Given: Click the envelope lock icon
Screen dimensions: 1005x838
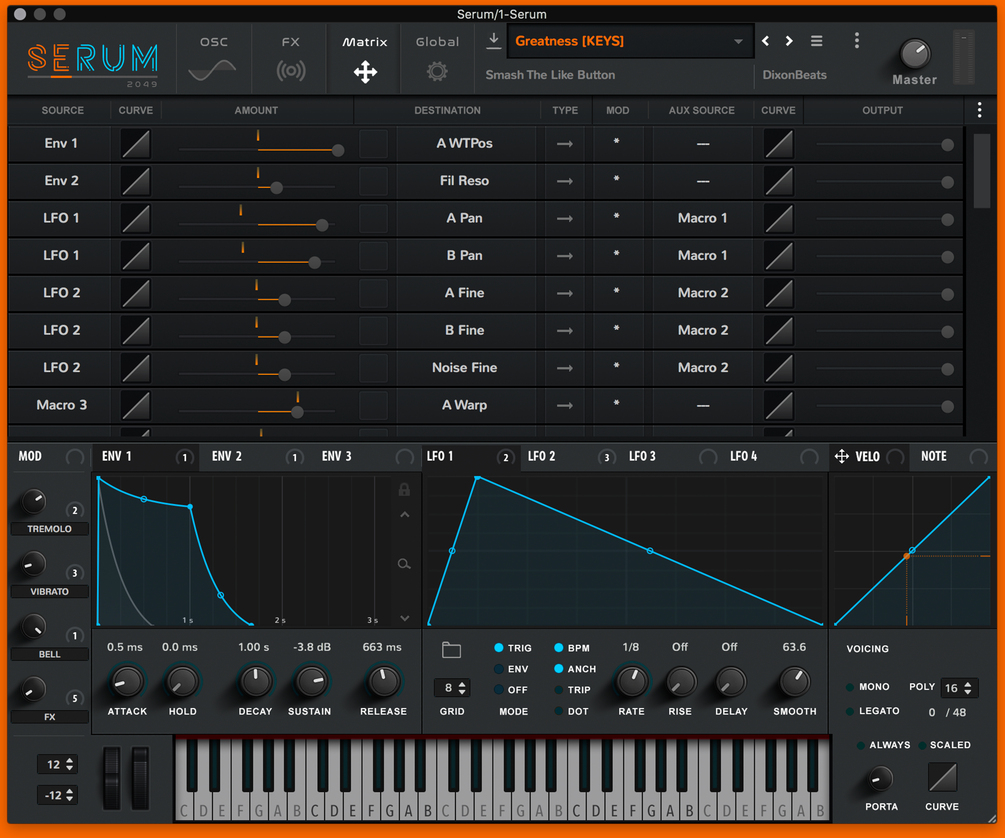Looking at the screenshot, I should click(404, 490).
